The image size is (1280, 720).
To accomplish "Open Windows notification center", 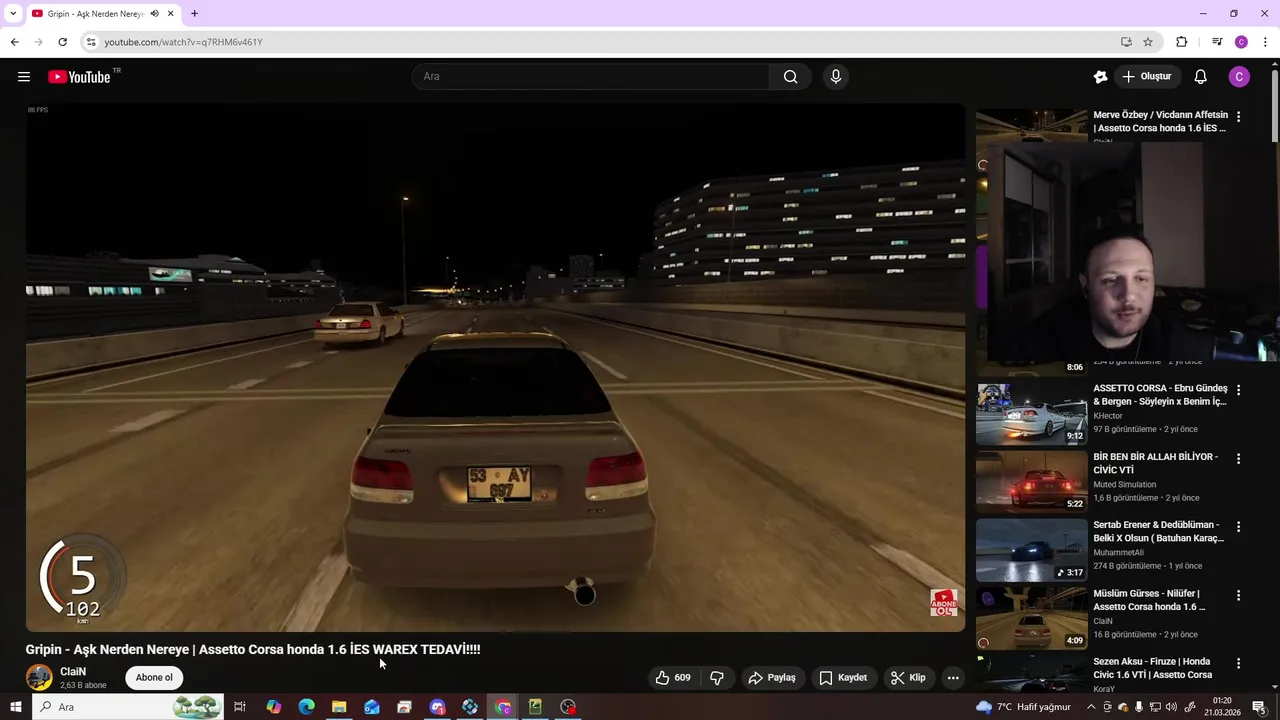I will (1259, 707).
